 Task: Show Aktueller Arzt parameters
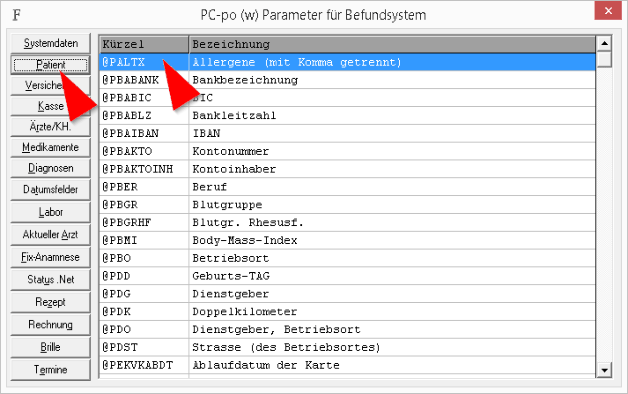[x=50, y=234]
